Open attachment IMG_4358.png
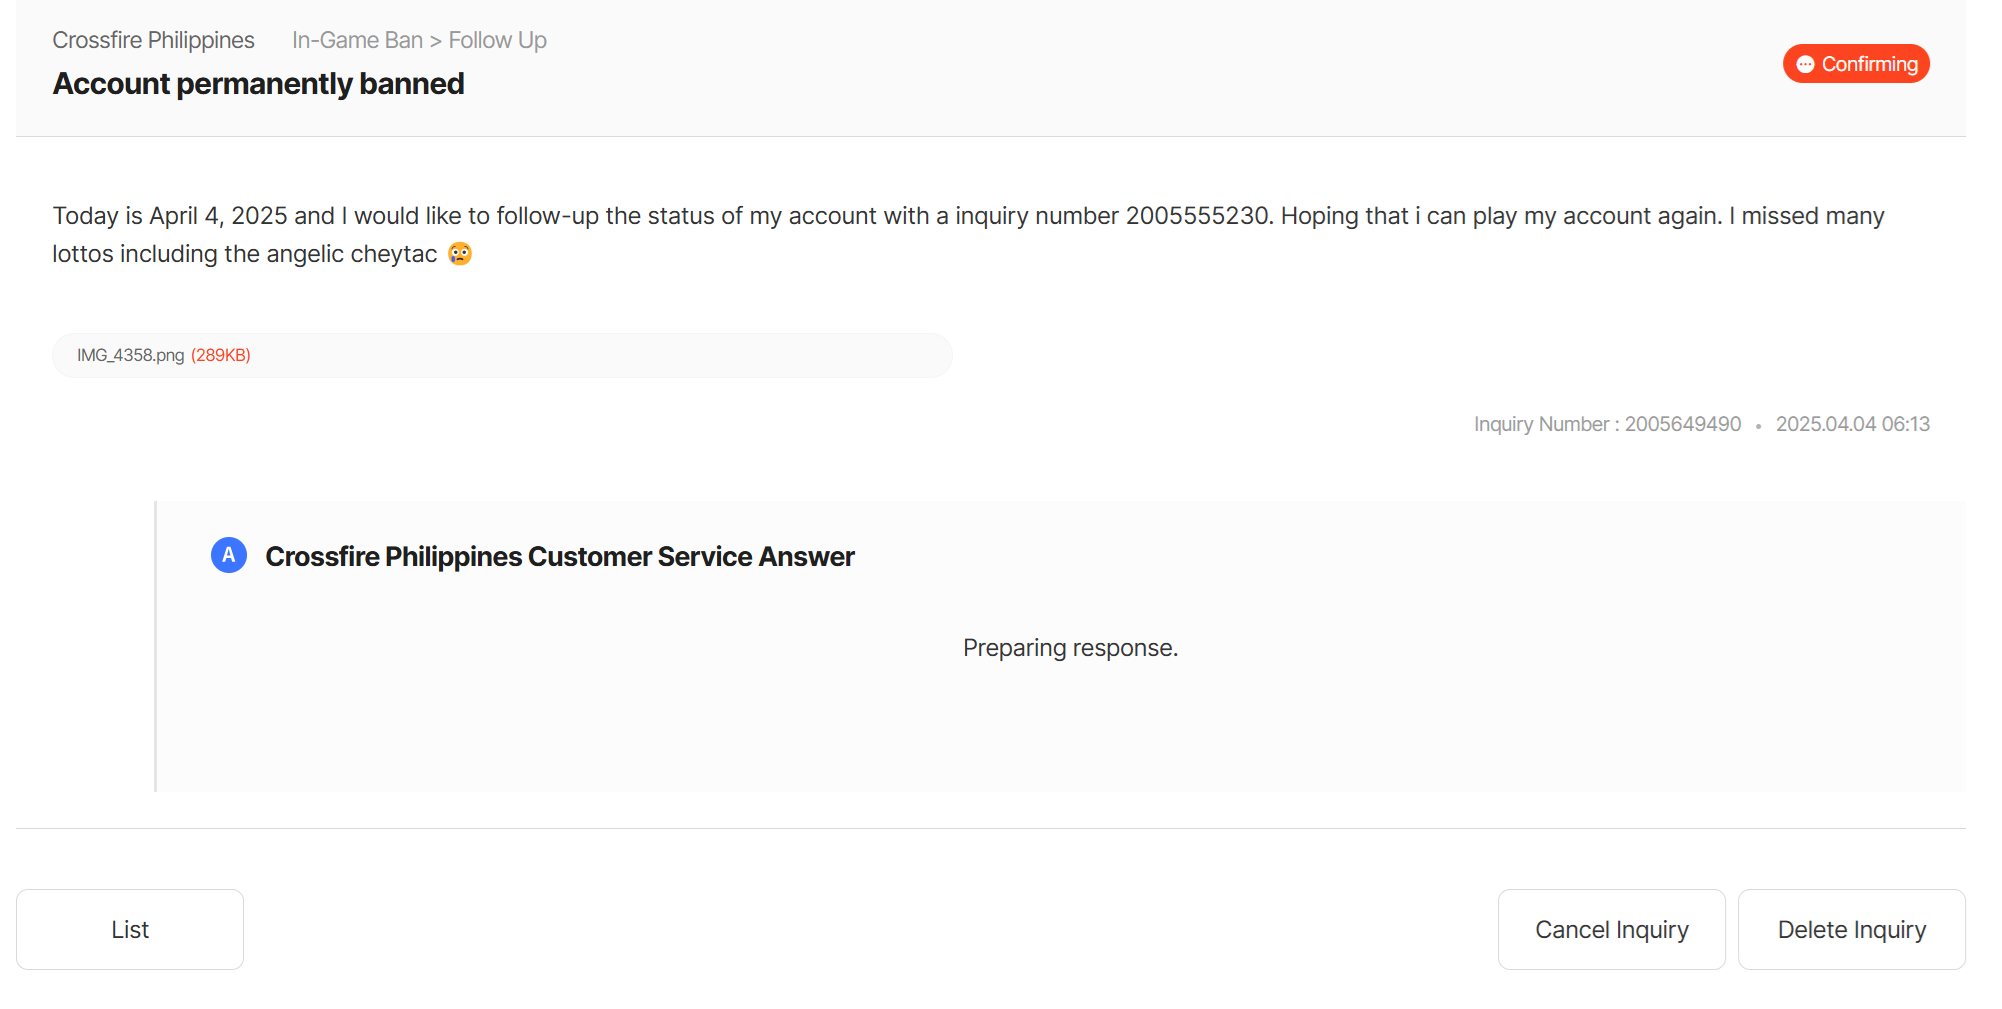 (130, 355)
